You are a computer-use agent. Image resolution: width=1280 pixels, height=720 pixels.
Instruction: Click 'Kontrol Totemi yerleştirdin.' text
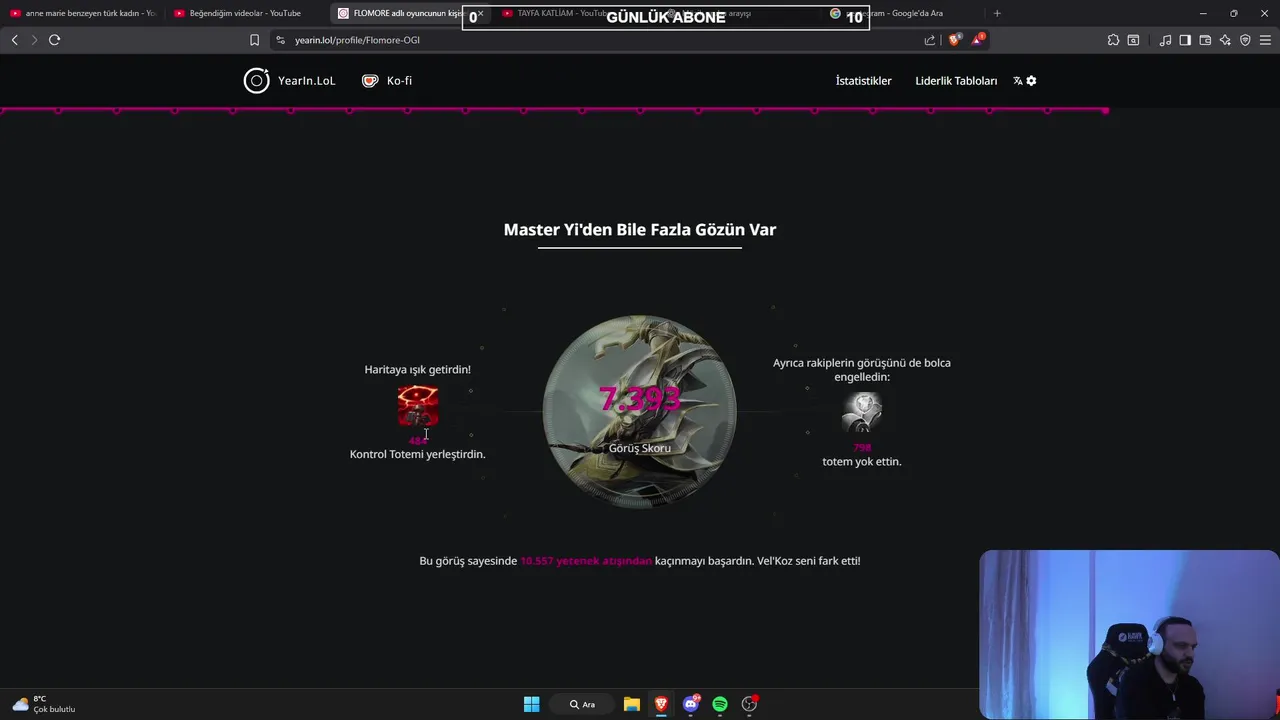(x=417, y=454)
